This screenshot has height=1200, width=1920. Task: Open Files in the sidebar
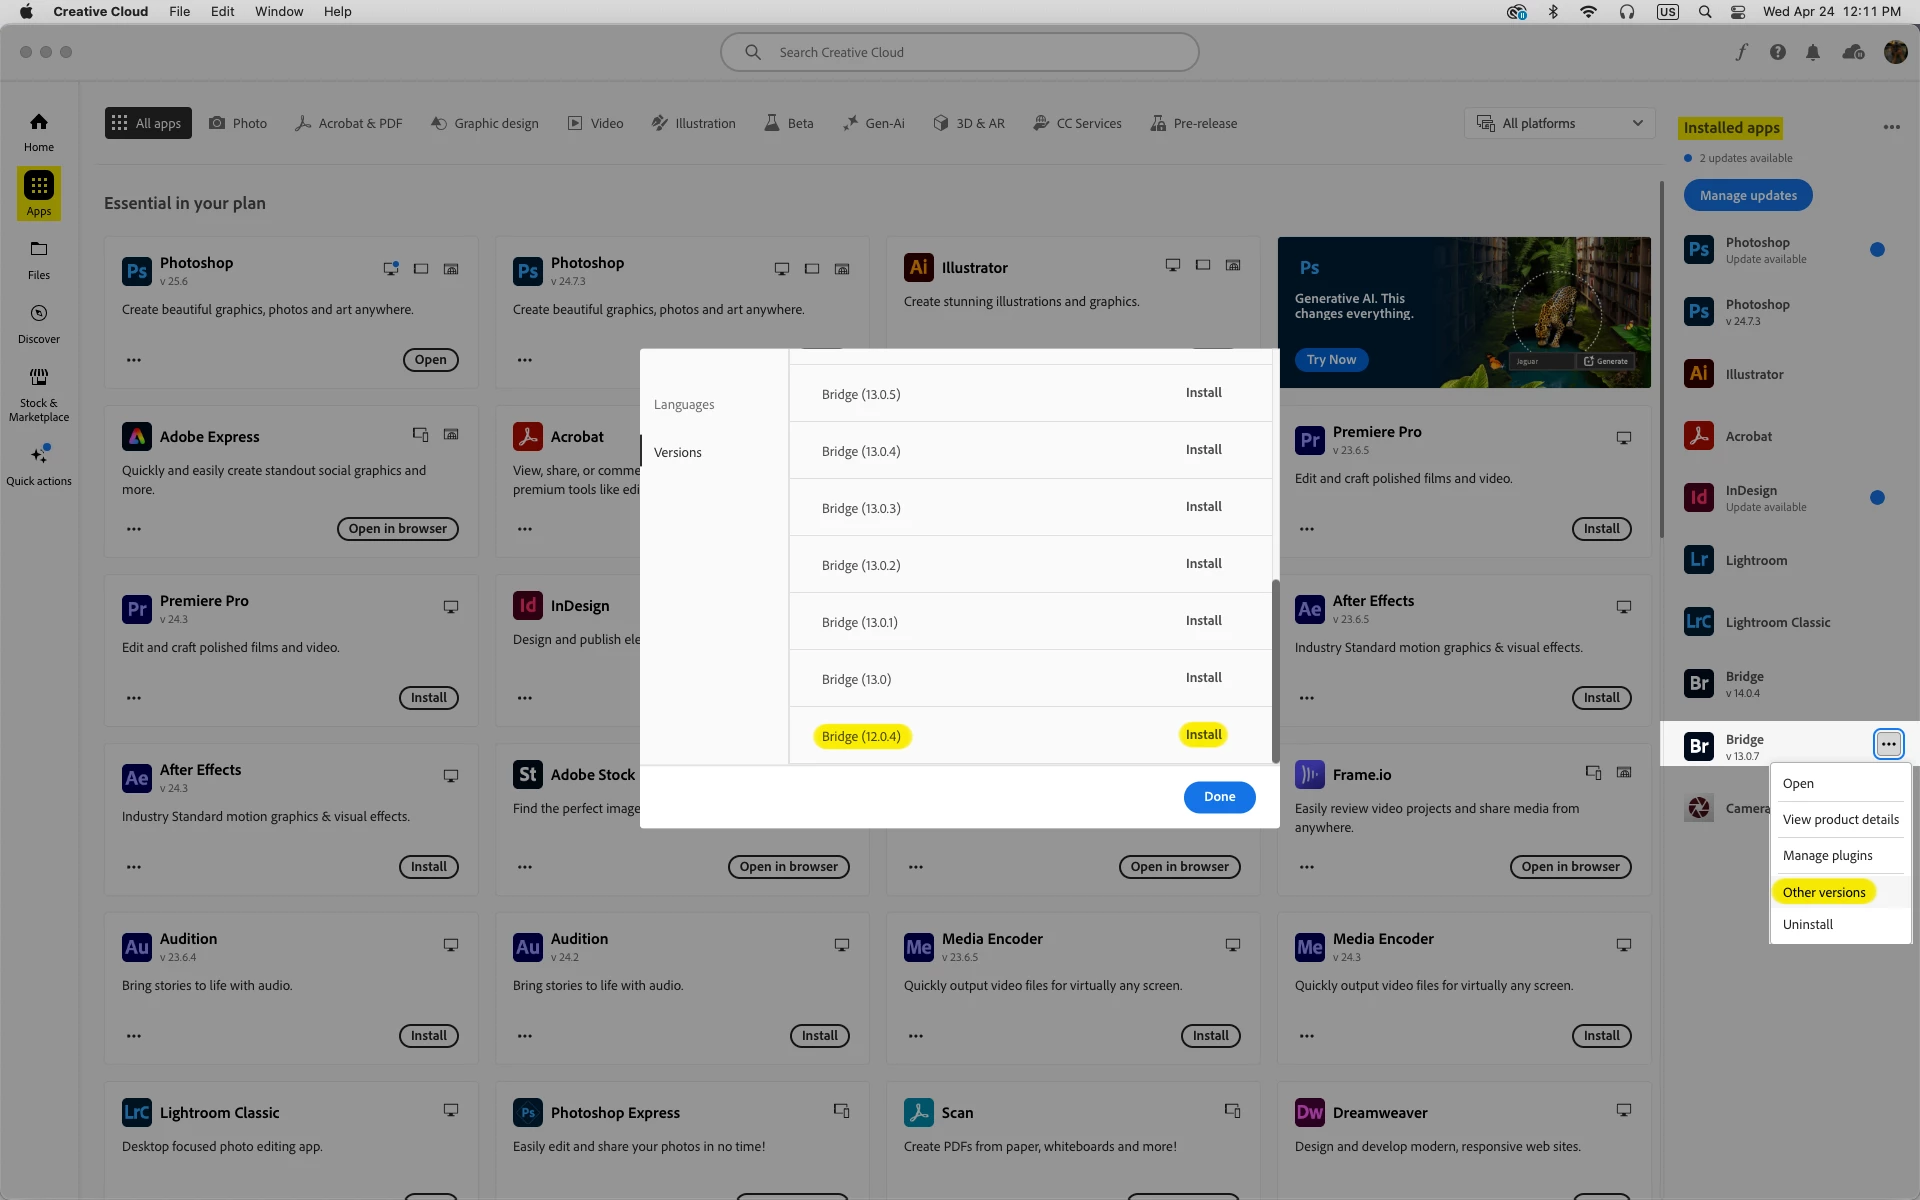tap(38, 259)
